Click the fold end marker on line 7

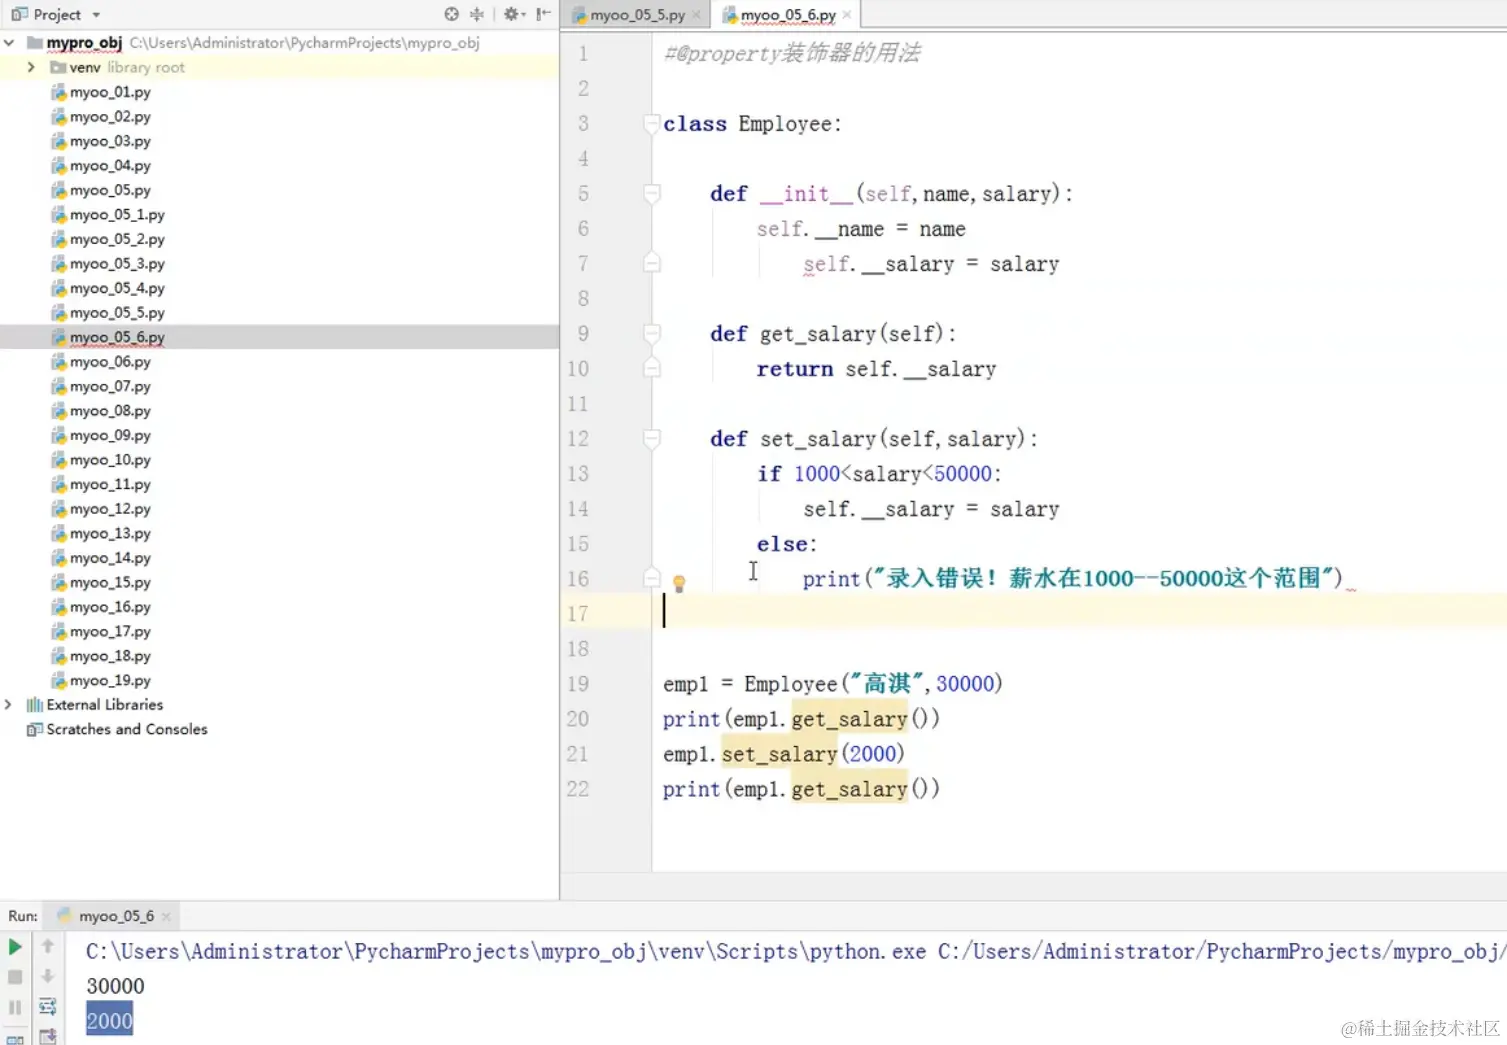[x=652, y=263]
